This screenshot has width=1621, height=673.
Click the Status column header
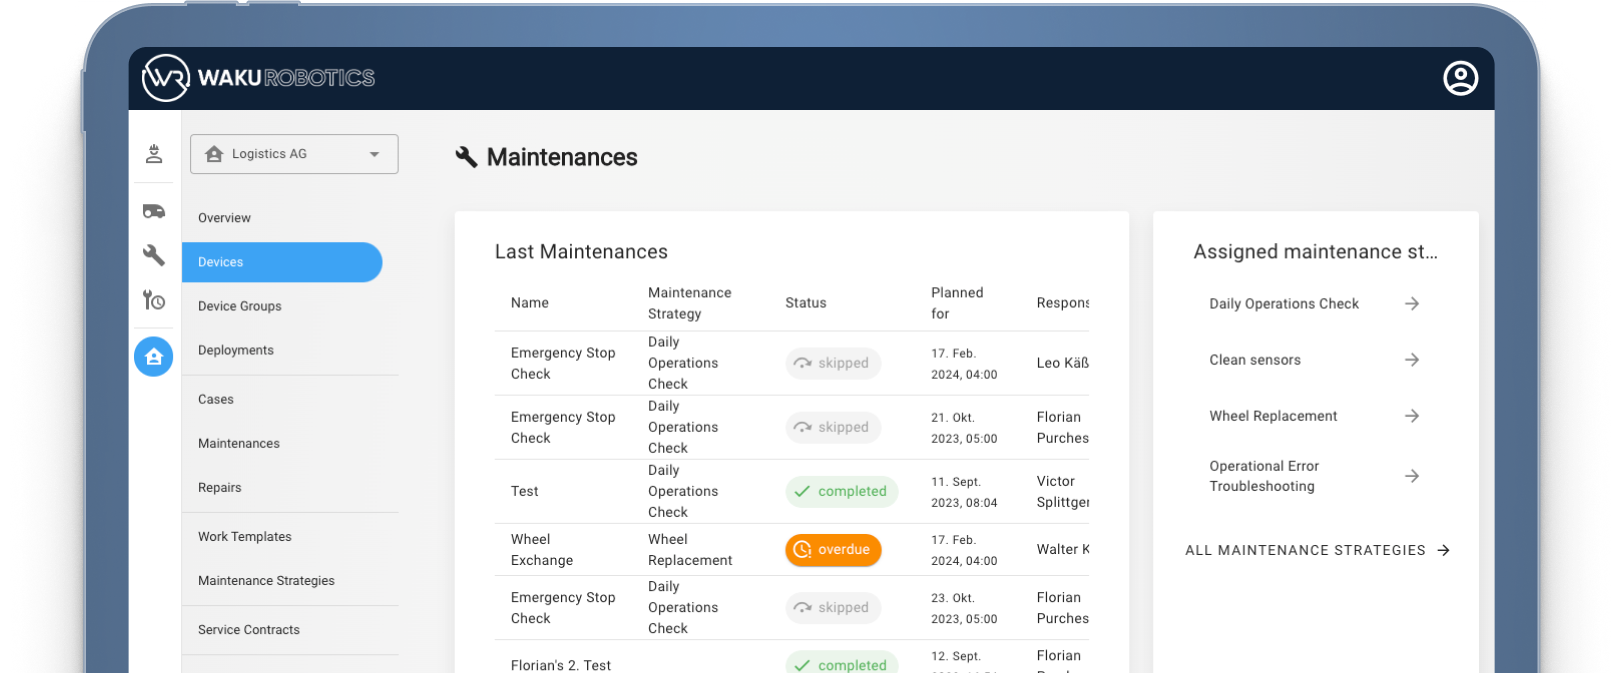(806, 303)
